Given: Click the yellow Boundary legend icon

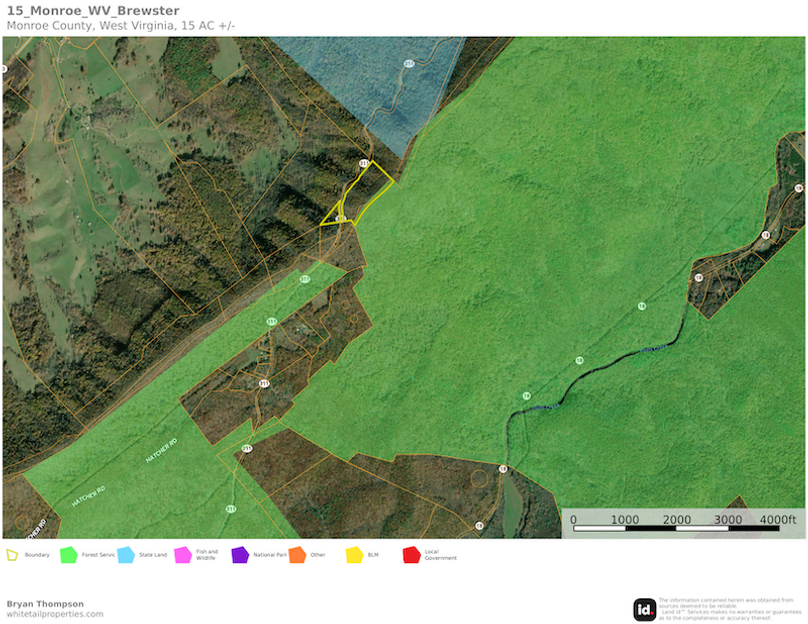Looking at the screenshot, I should click(13, 554).
